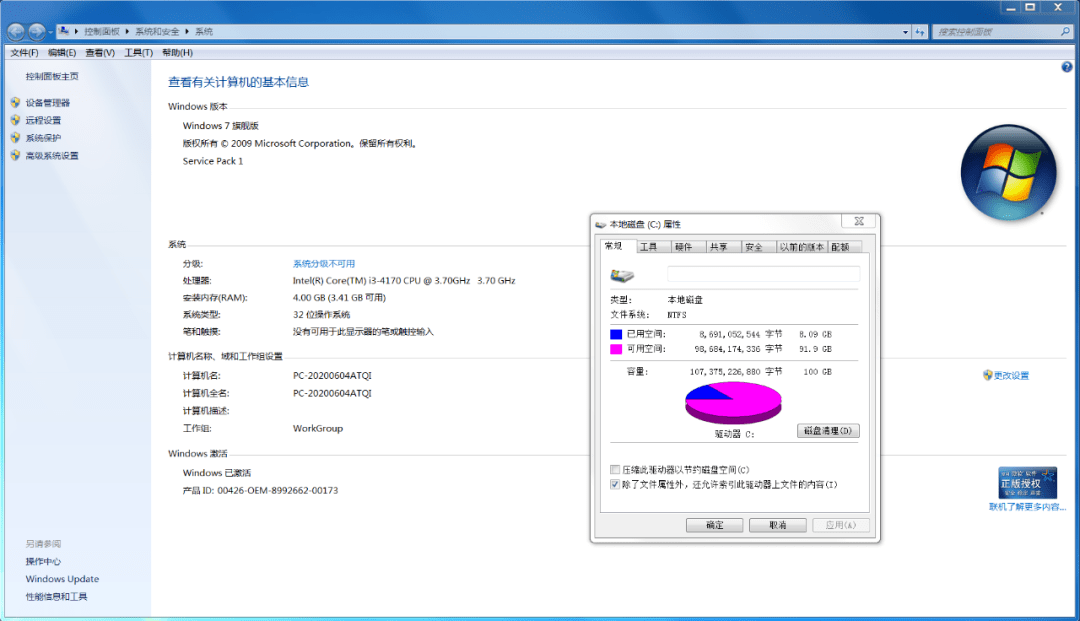Uncheck the index file contents checkbox

(614, 485)
